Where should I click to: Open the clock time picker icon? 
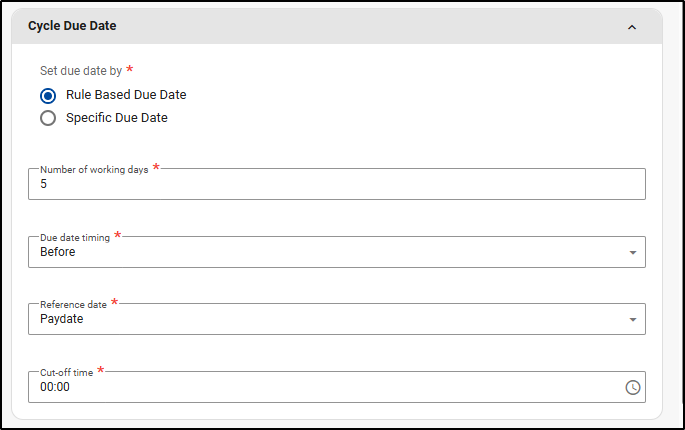[632, 387]
